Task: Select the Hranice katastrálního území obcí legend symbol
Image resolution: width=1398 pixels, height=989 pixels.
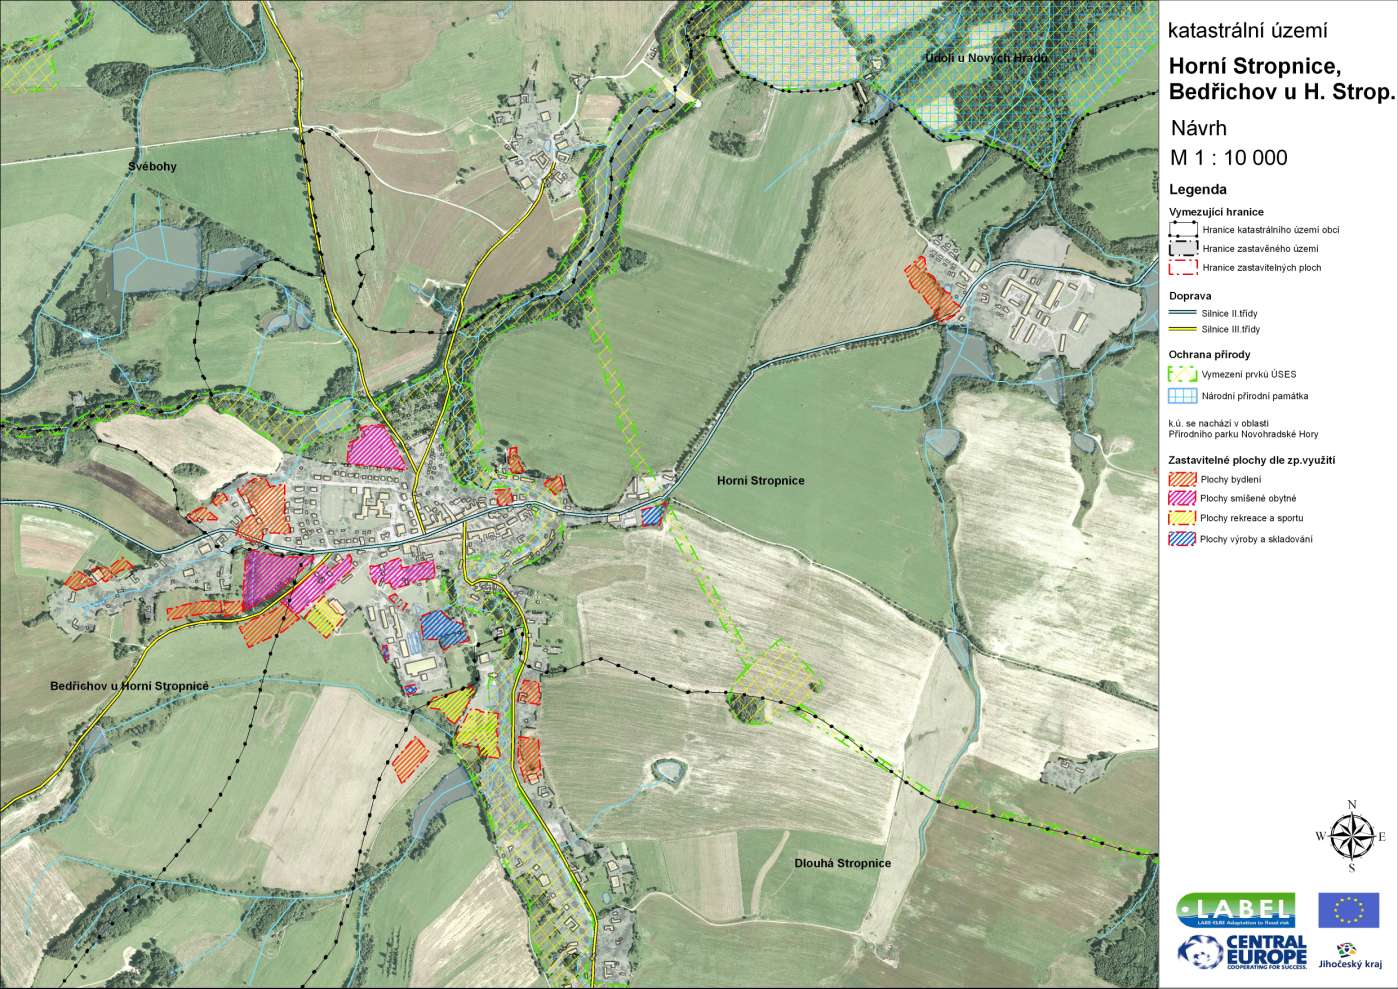Action: click(x=1182, y=229)
